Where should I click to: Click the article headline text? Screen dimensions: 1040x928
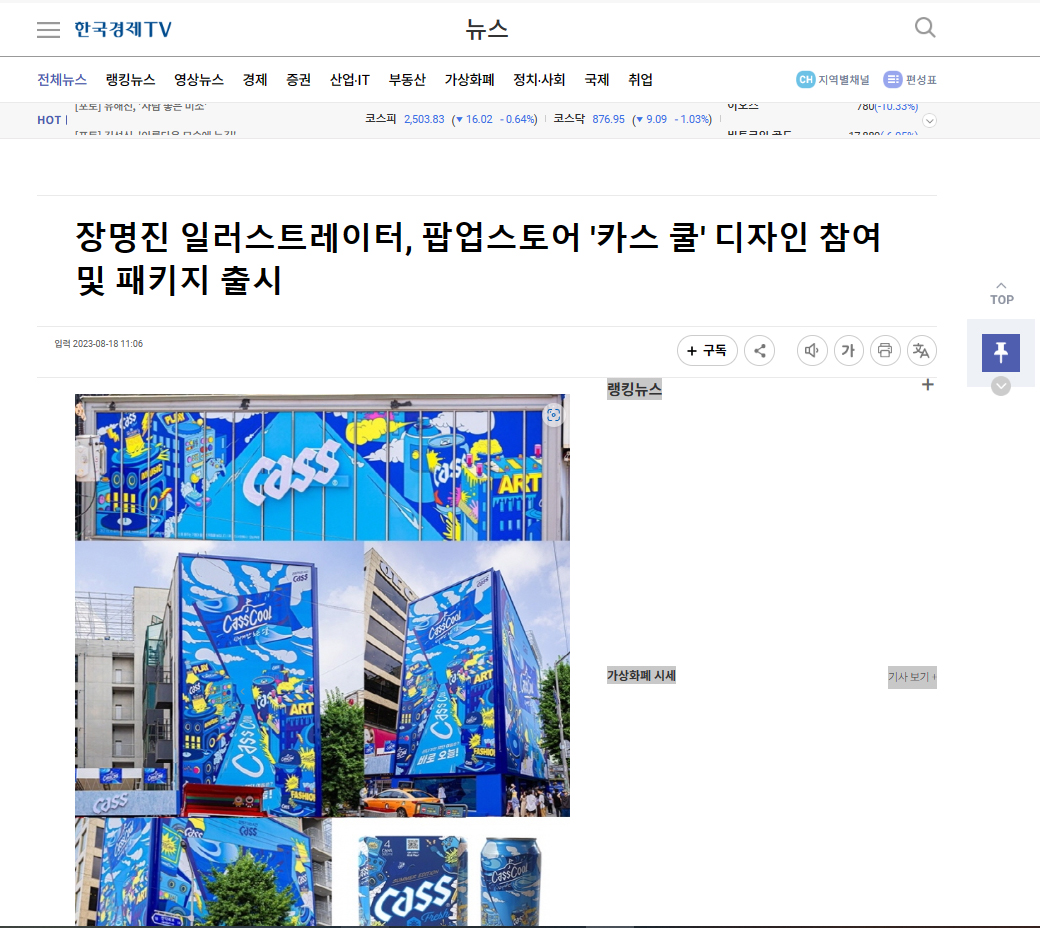tap(478, 257)
